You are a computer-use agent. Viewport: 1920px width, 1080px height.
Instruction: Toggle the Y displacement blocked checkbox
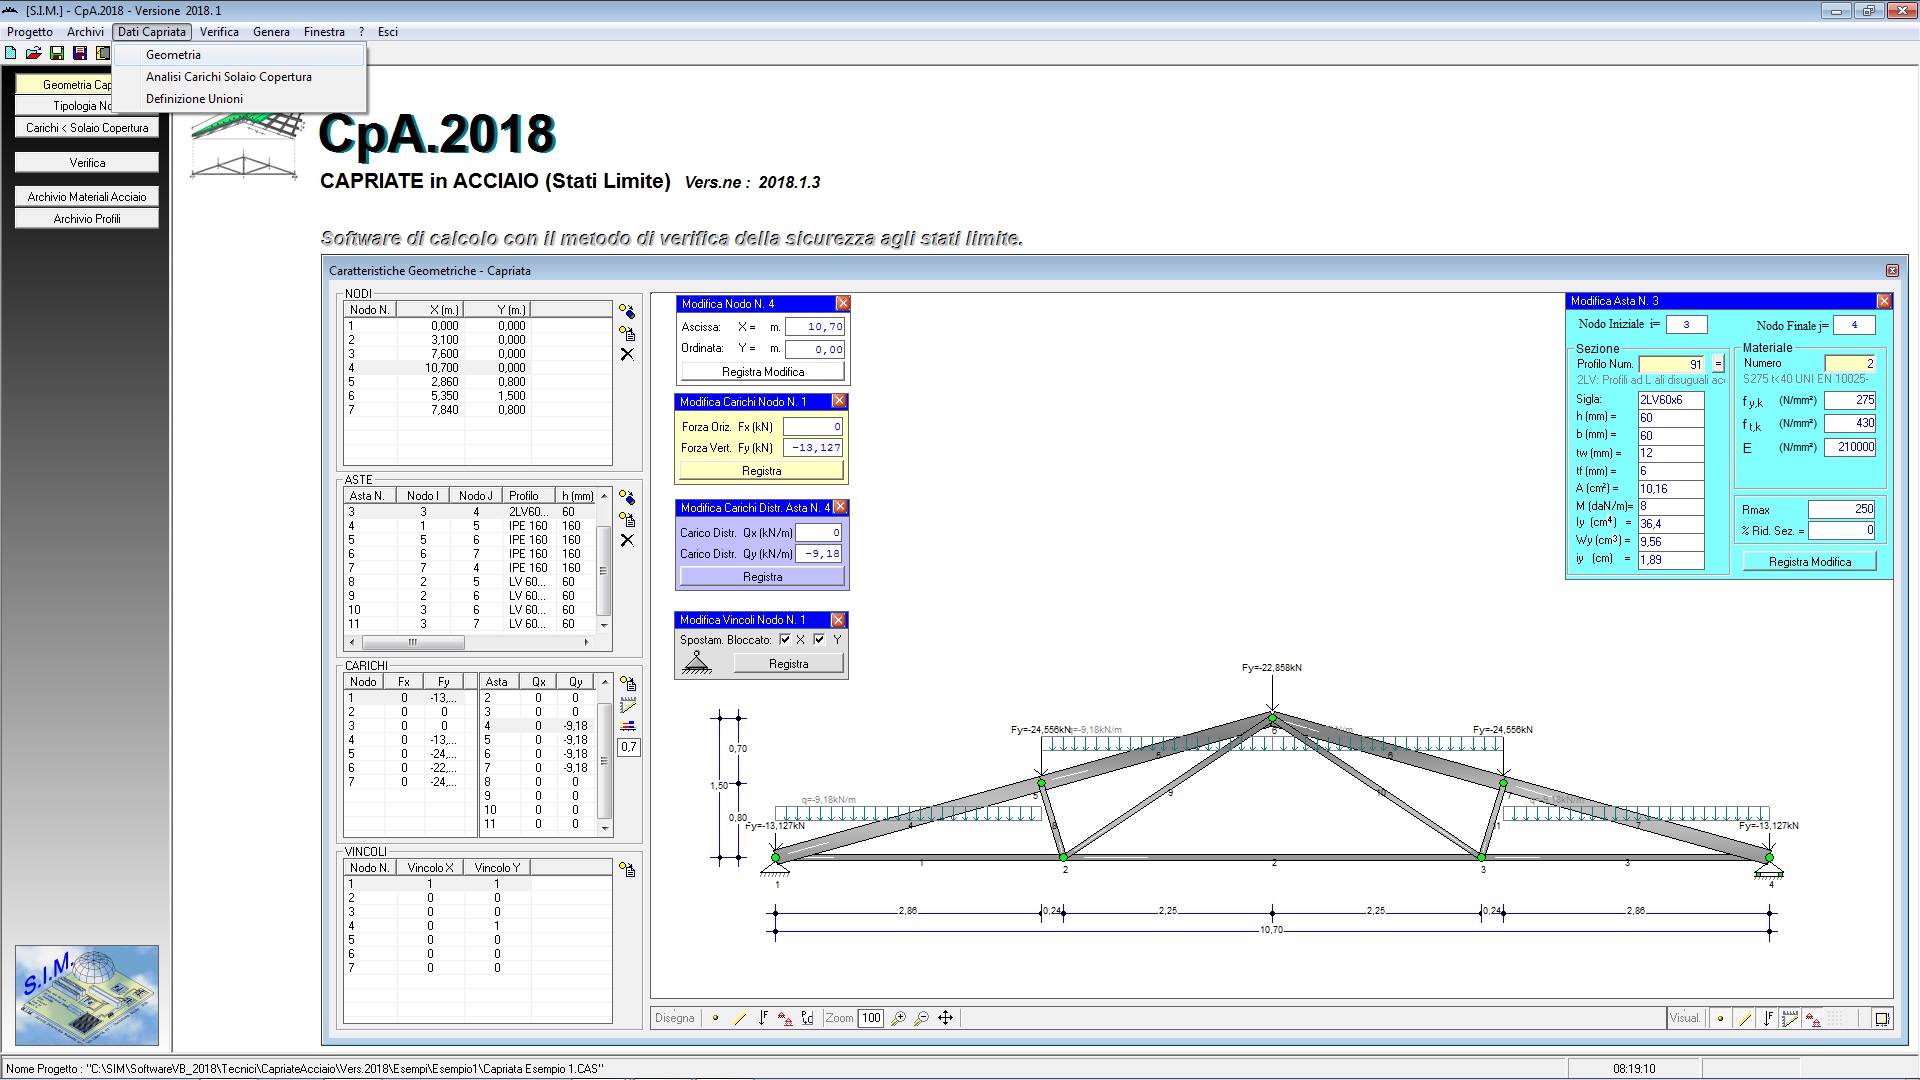click(x=819, y=640)
